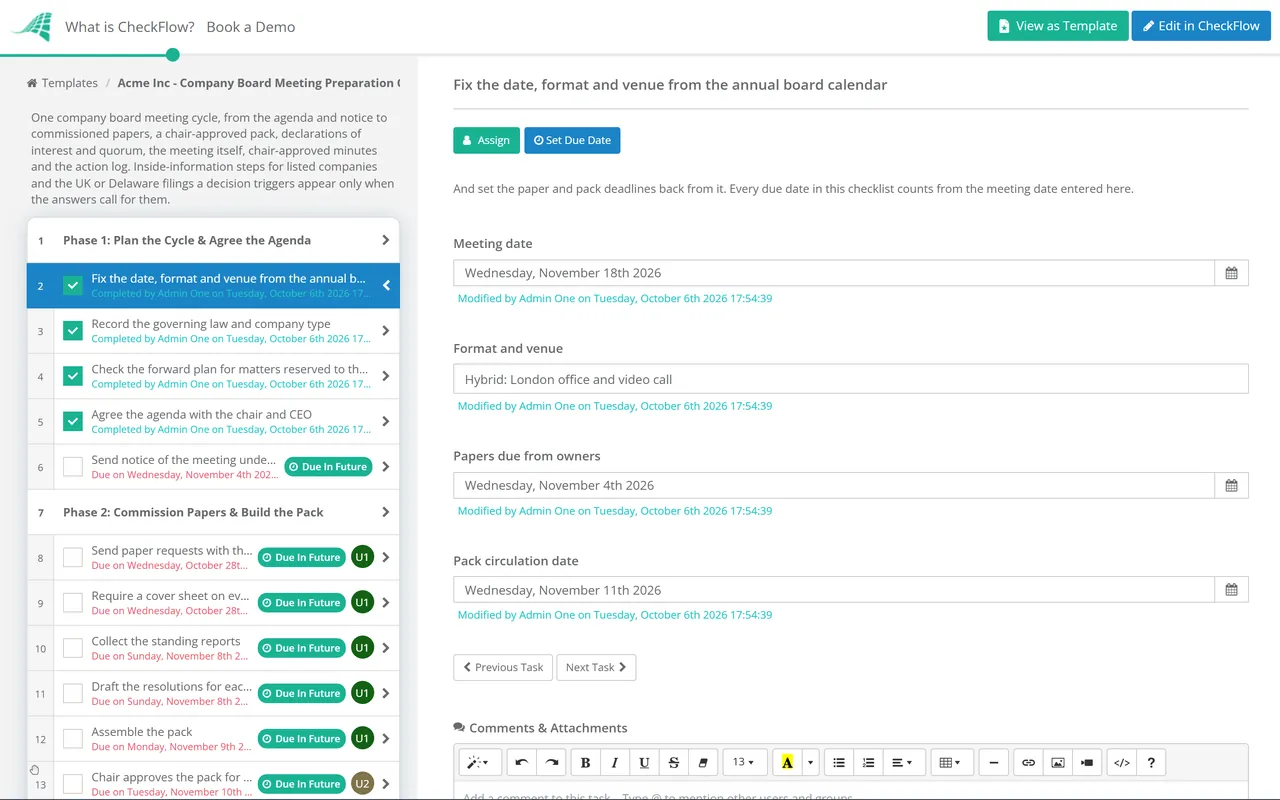Open the font size 13 dropdown

(x=744, y=762)
